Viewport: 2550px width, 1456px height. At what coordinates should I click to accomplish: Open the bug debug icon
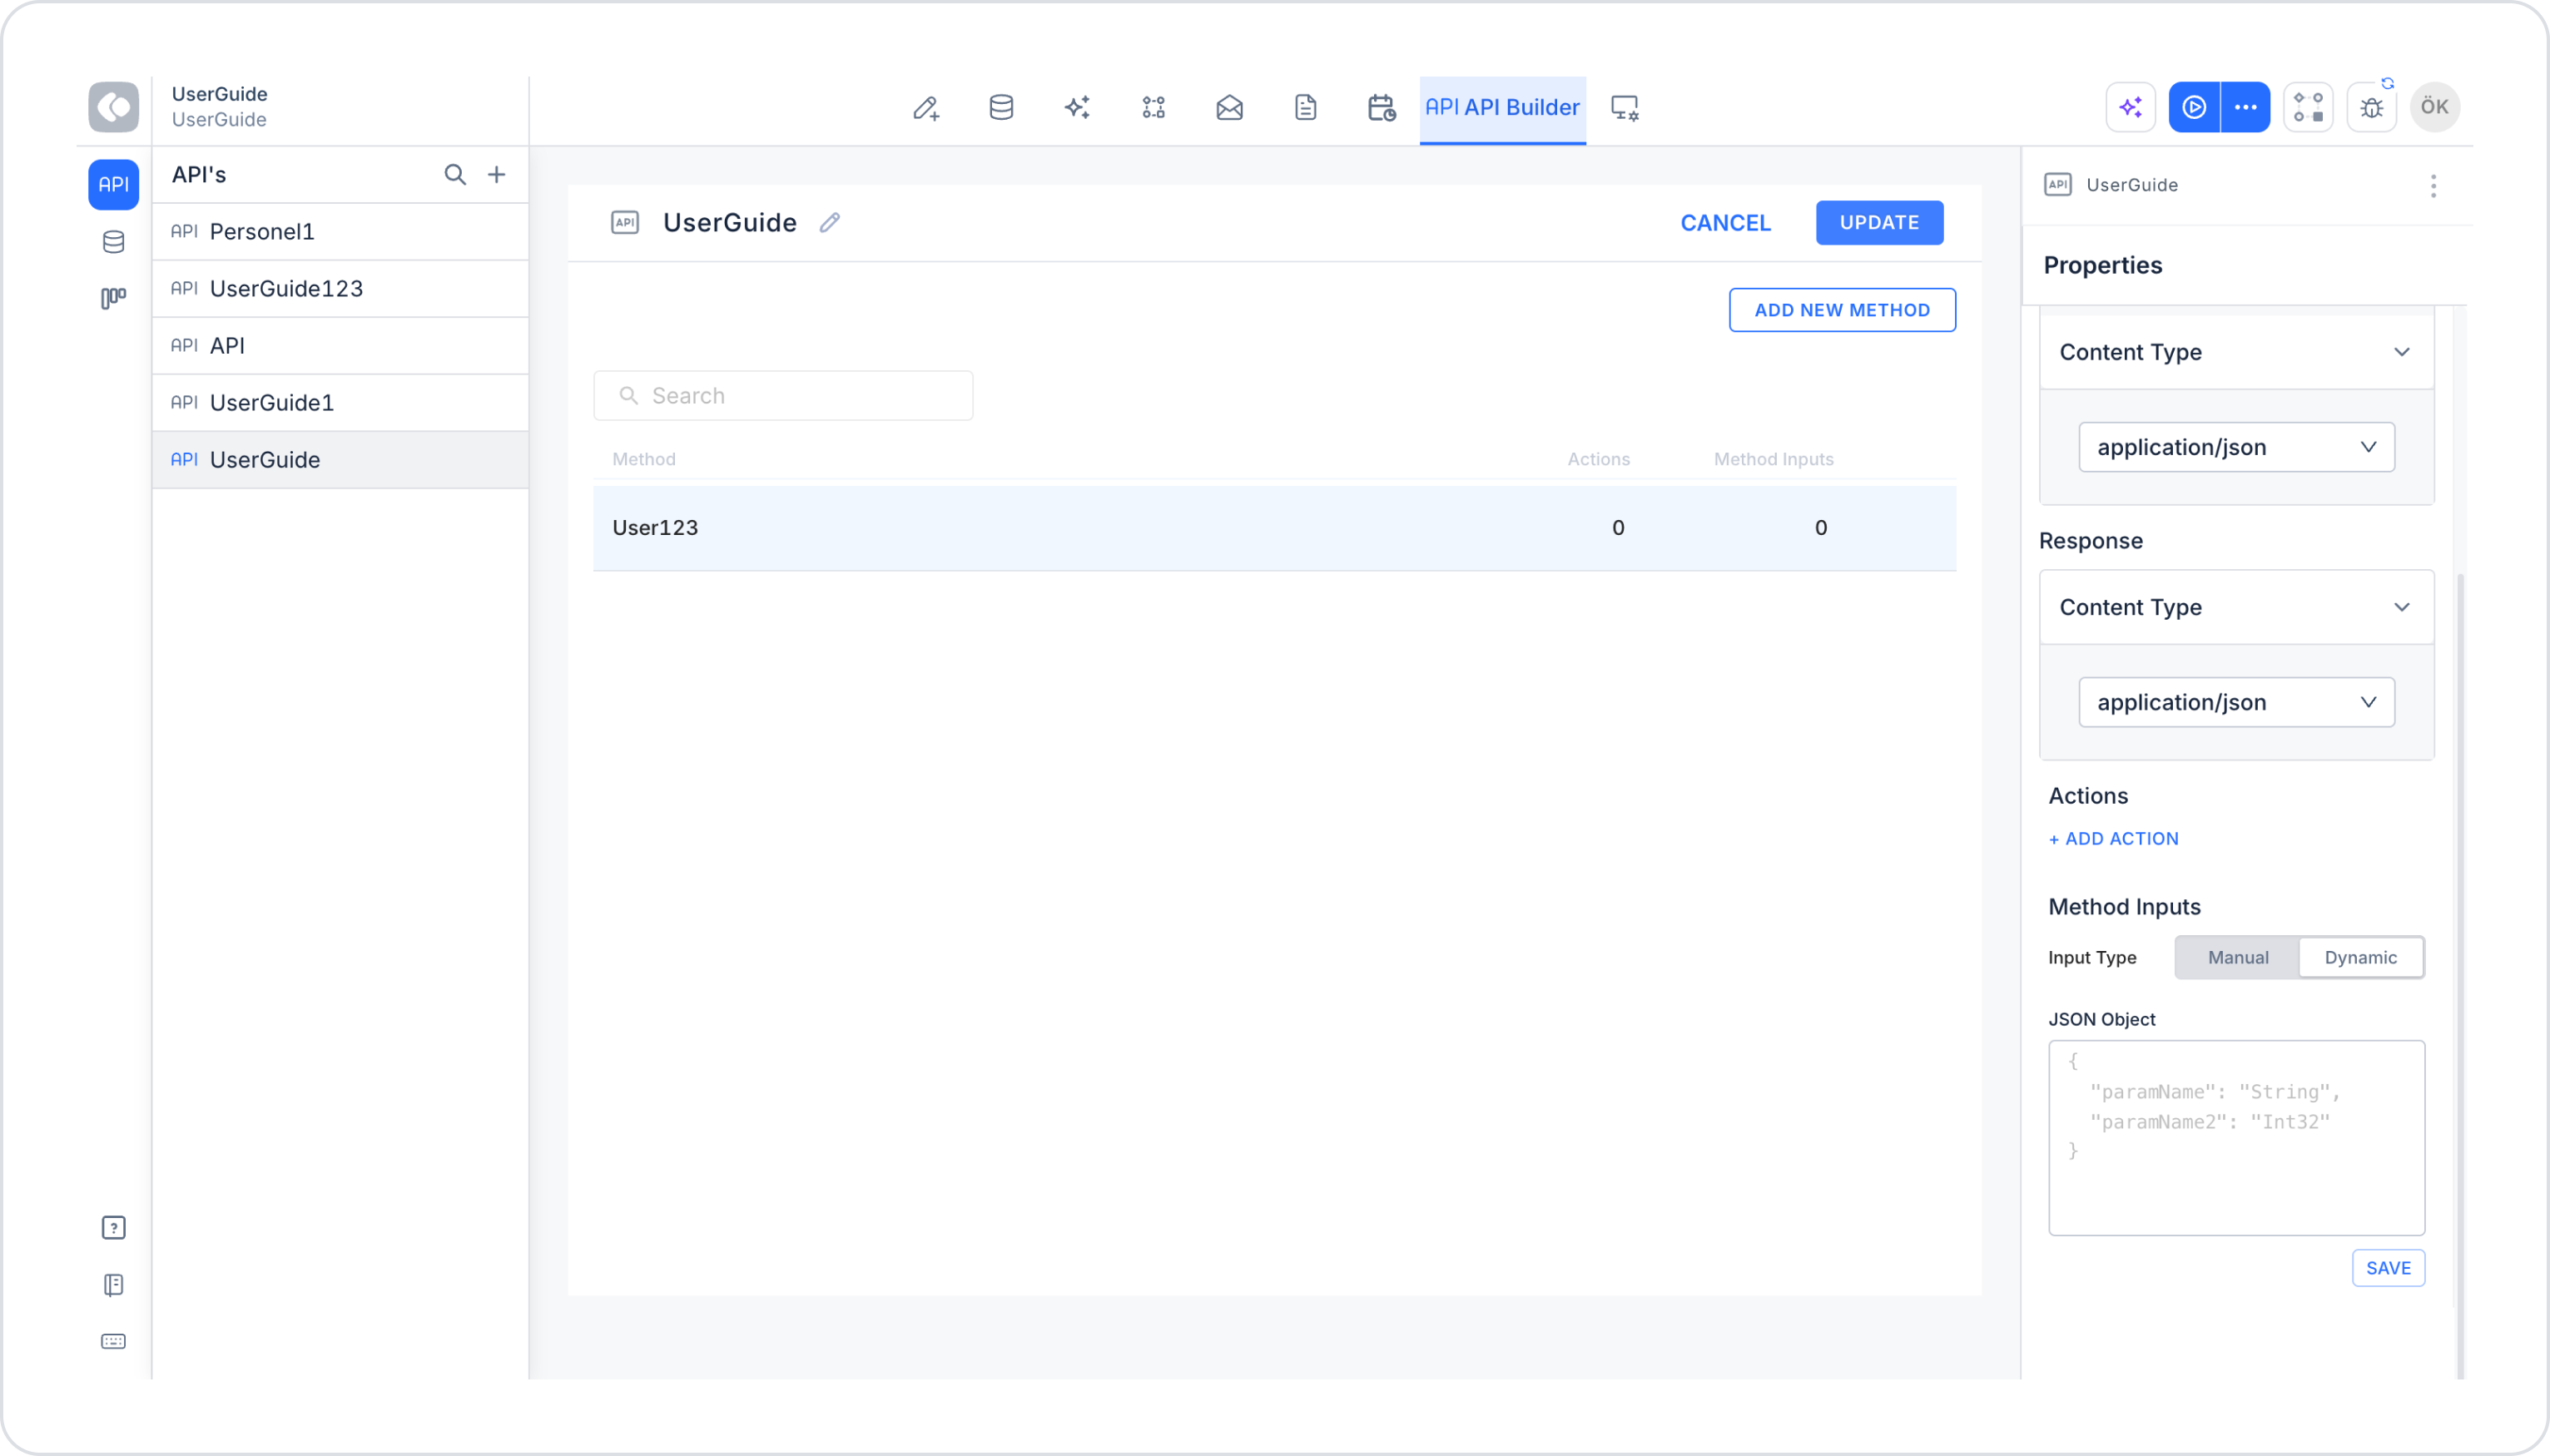(x=2372, y=107)
